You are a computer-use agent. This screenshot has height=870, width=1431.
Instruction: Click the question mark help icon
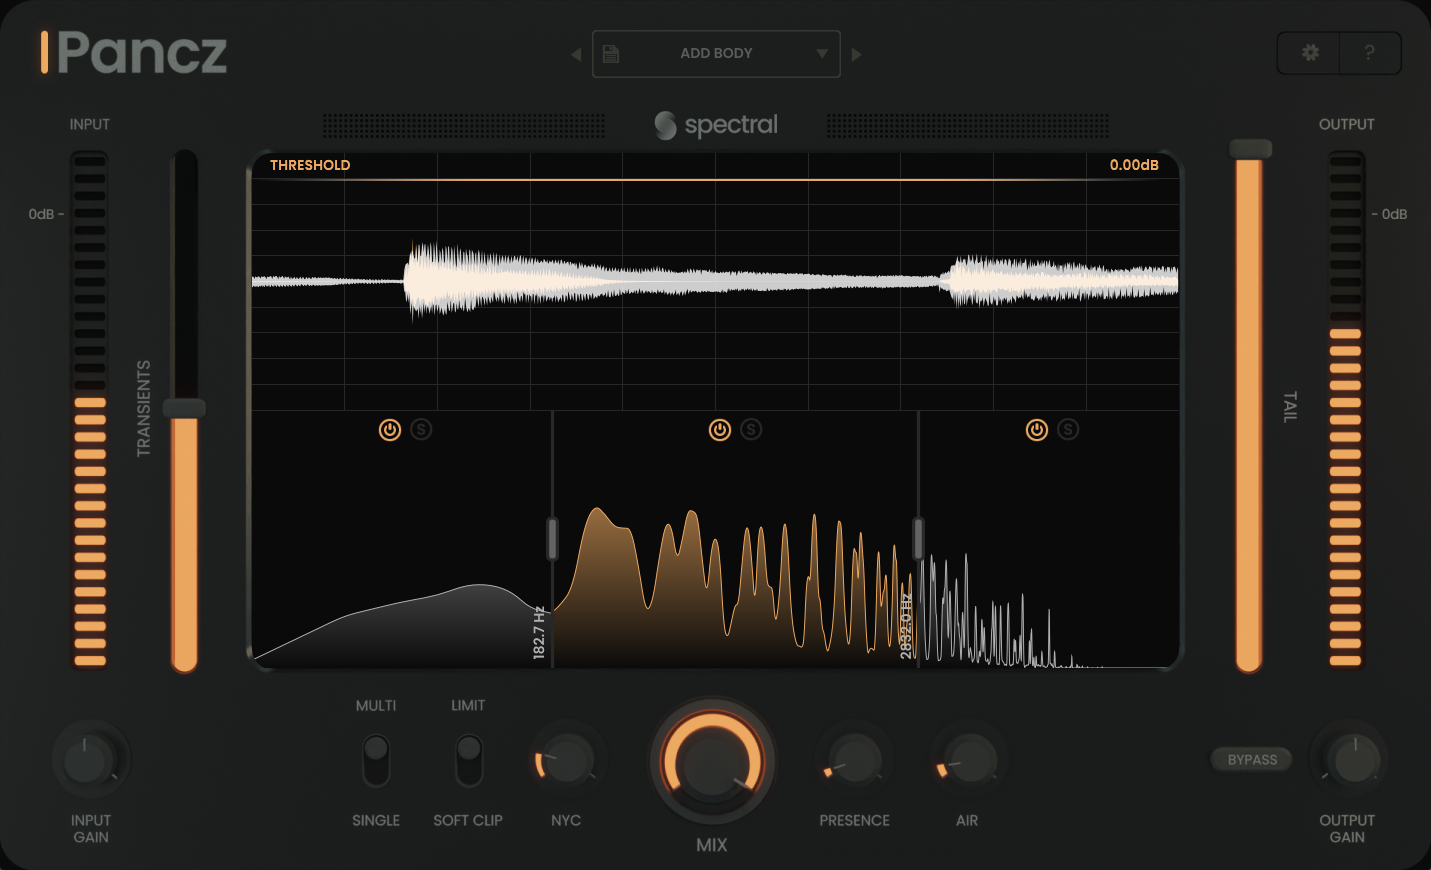pyautogui.click(x=1369, y=53)
